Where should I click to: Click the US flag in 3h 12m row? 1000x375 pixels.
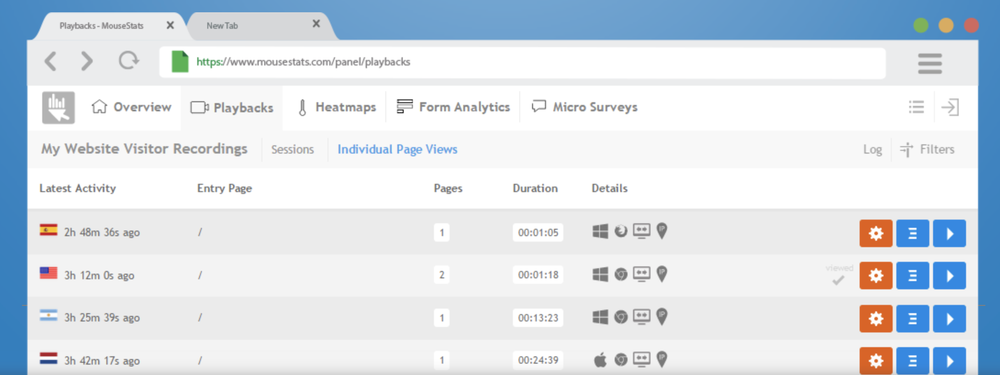tap(48, 273)
